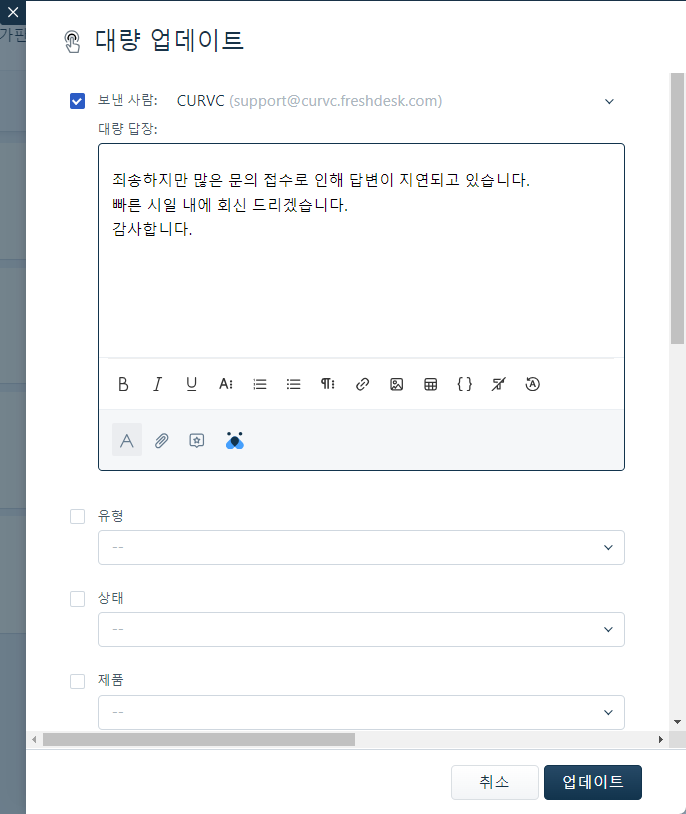Close the bulk update panel
The image size is (686, 814).
point(13,12)
